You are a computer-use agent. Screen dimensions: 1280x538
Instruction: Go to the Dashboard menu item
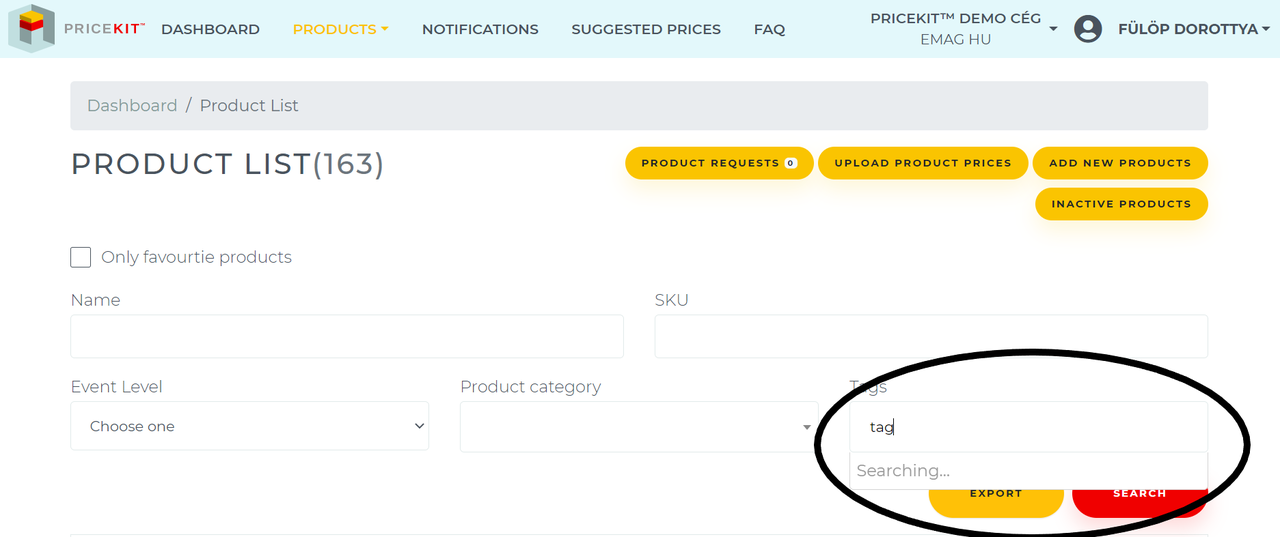210,29
